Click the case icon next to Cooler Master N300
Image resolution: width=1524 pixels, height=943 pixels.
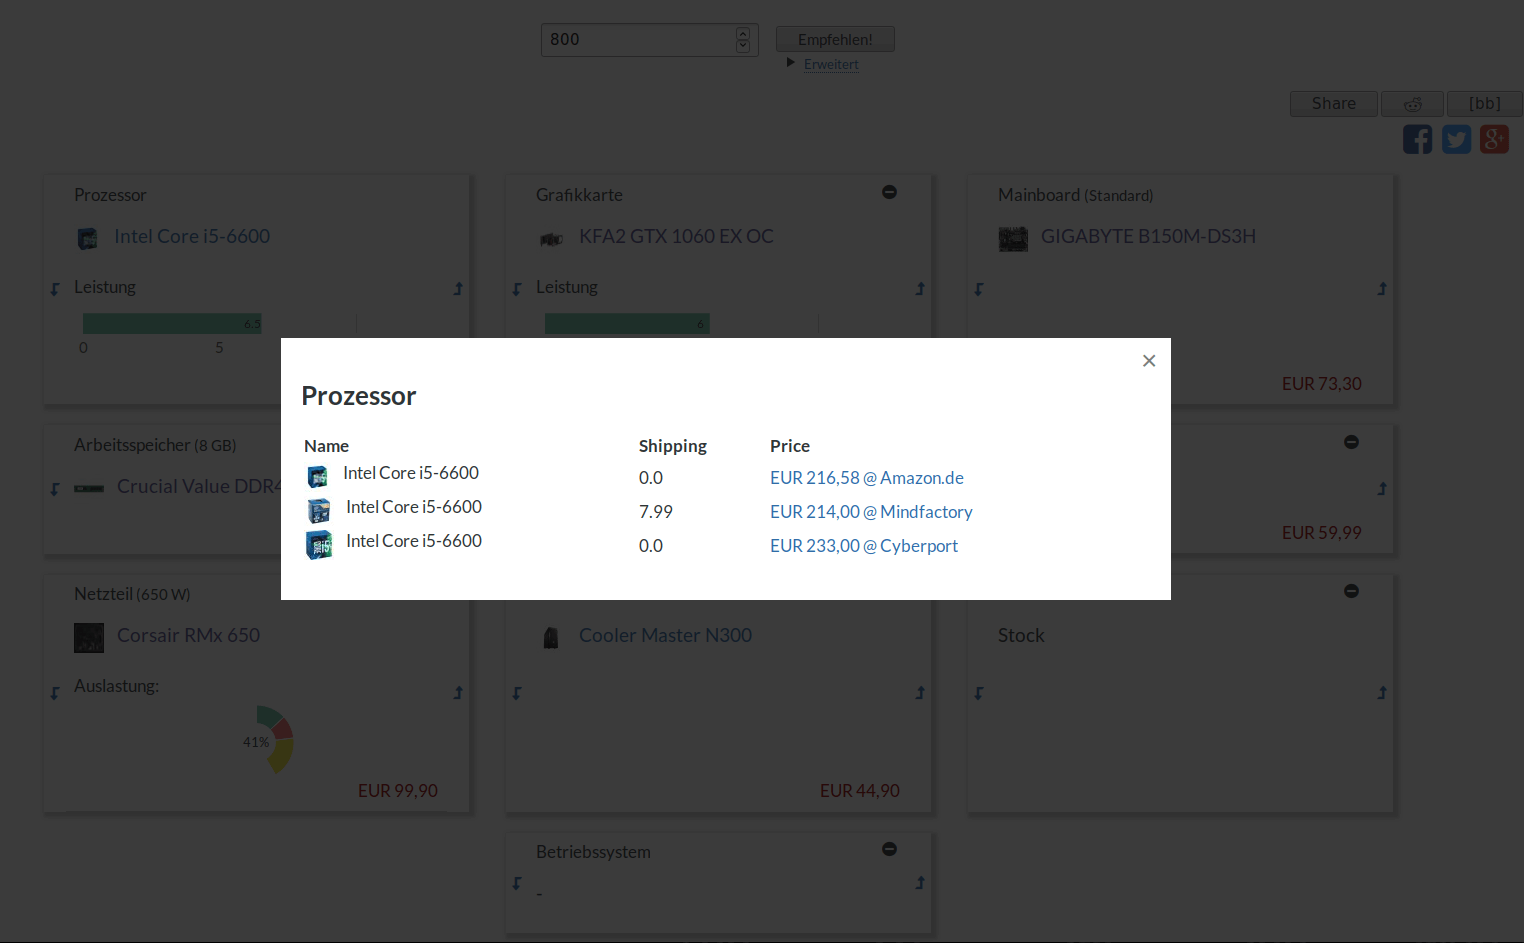pyautogui.click(x=551, y=638)
